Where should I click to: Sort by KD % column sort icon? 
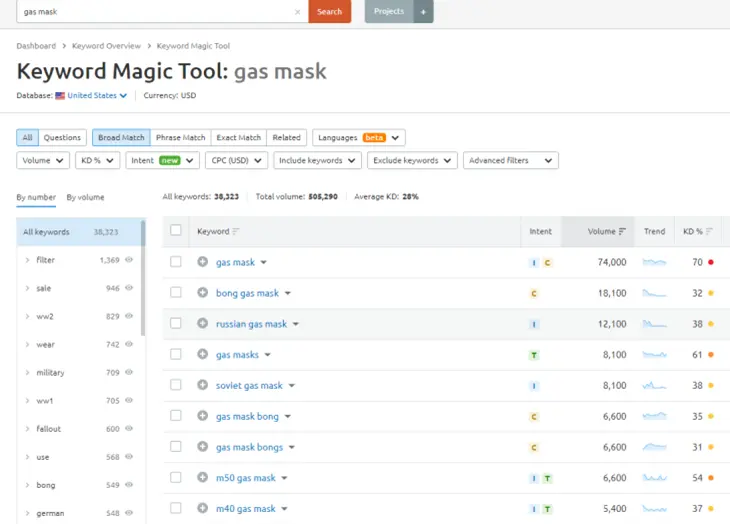pos(709,231)
